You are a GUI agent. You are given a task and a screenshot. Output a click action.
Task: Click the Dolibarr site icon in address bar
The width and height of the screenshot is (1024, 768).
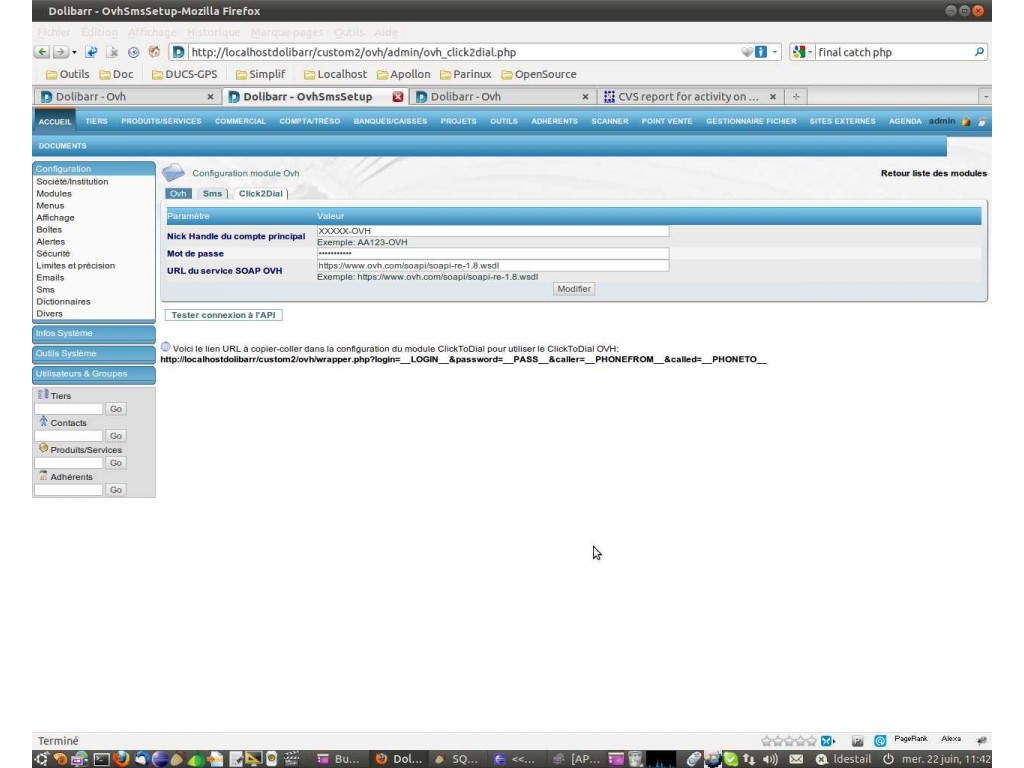click(178, 52)
